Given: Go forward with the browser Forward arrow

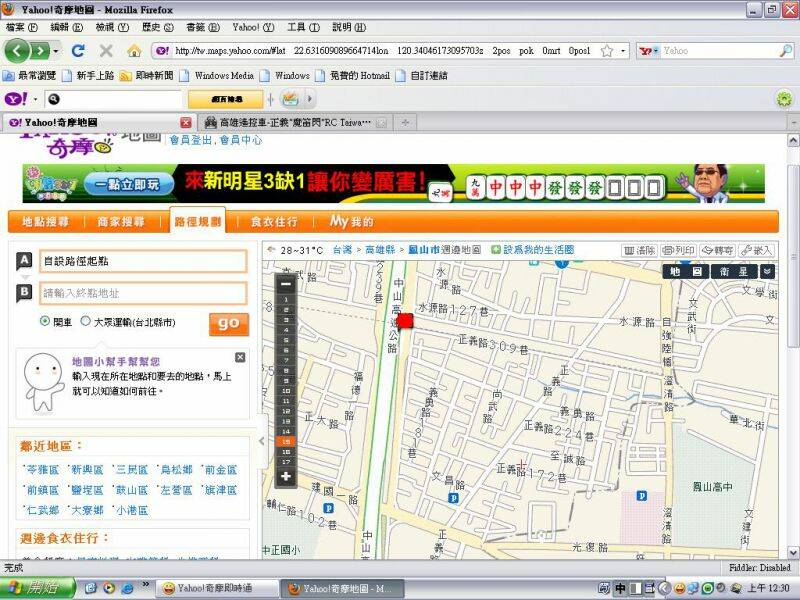Looking at the screenshot, I should pos(40,51).
